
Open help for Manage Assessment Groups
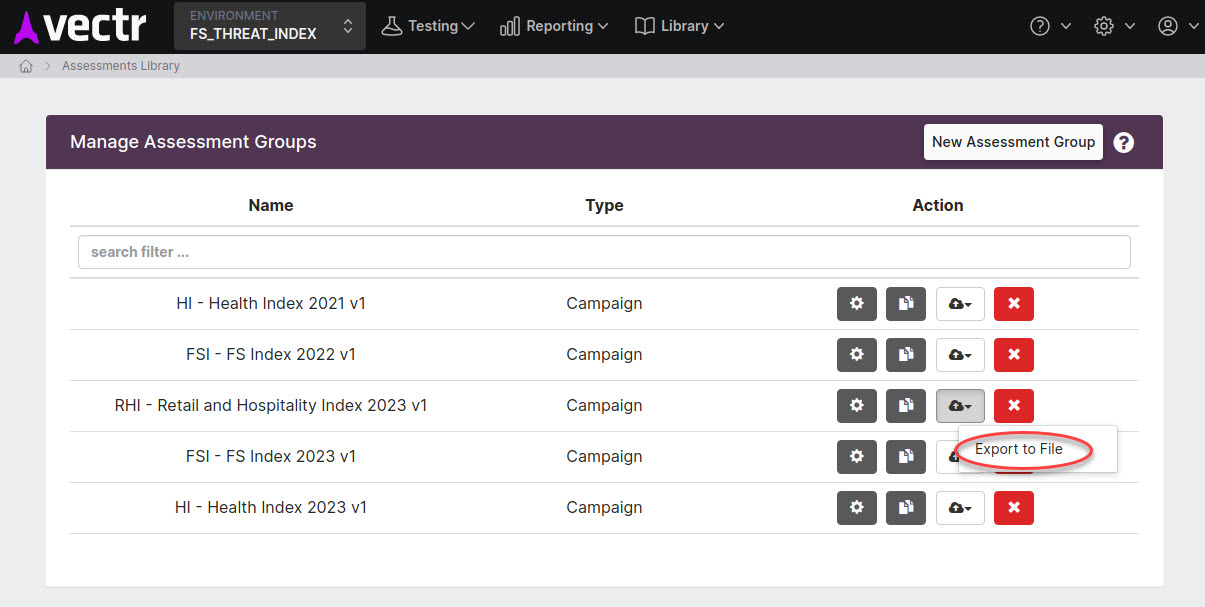1124,143
